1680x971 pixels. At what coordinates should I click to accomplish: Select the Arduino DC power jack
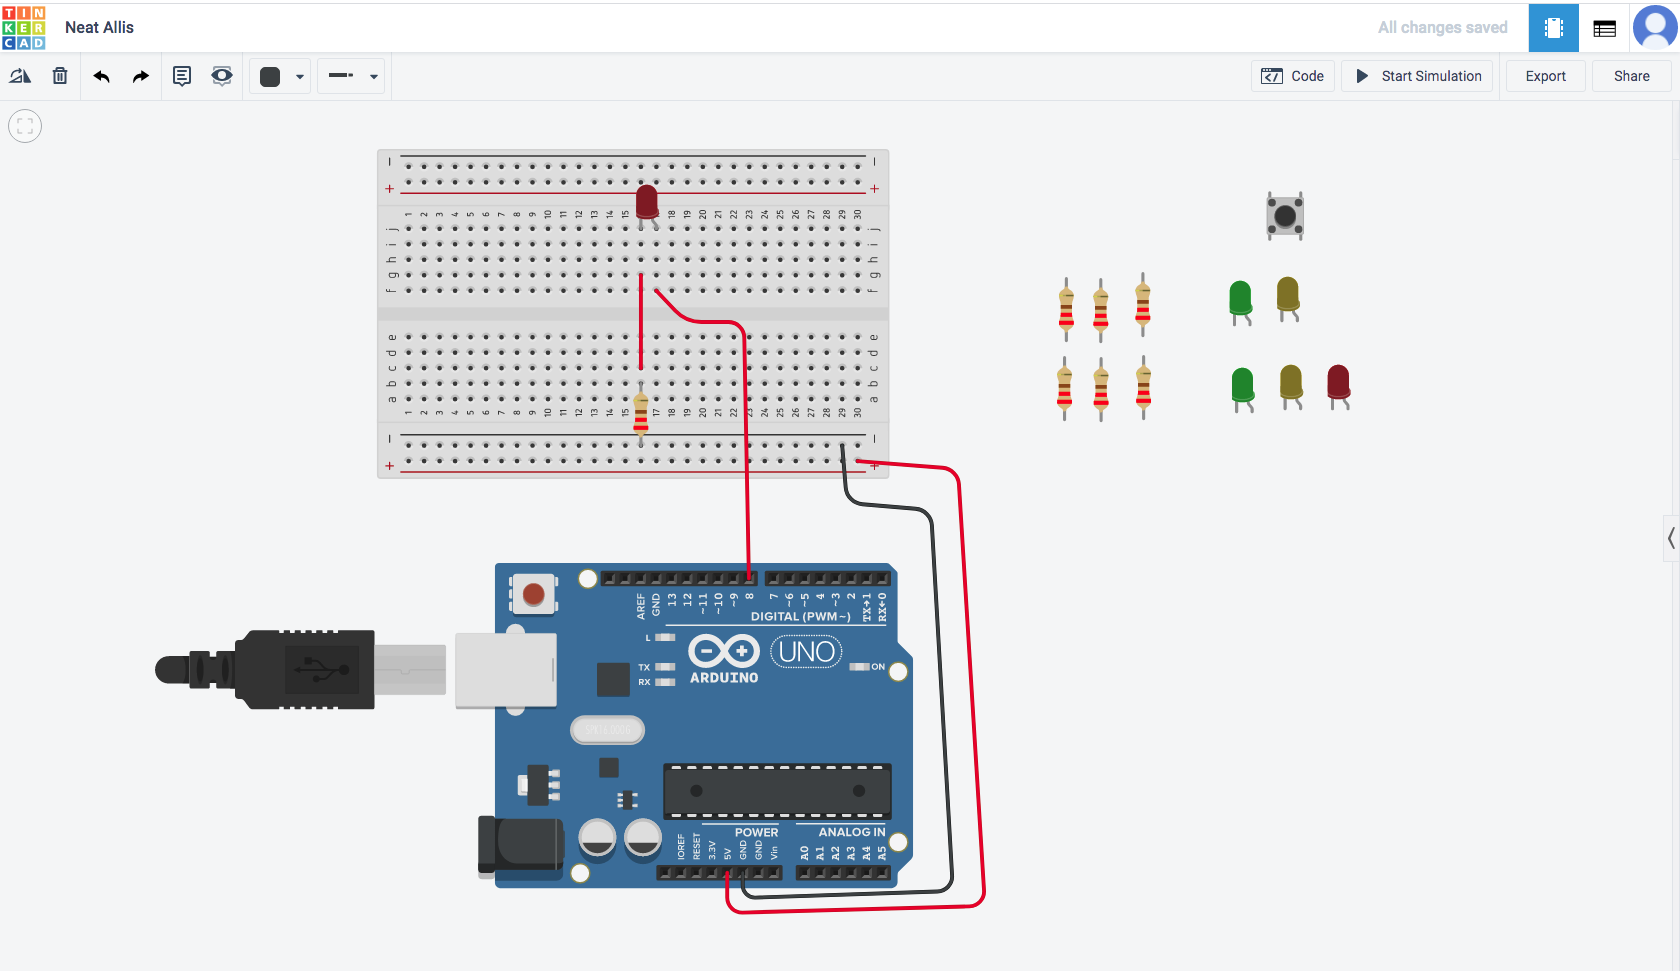pos(520,847)
